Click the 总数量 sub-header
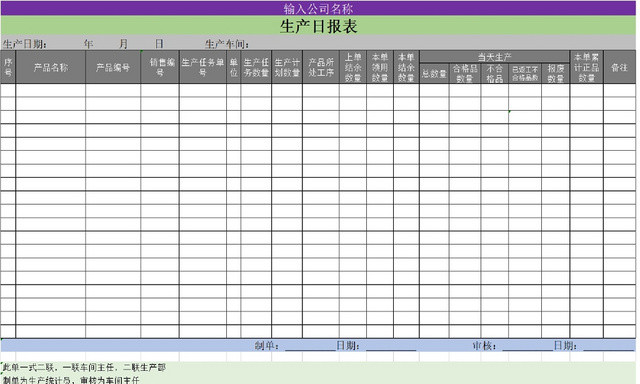This screenshot has height=384, width=640. click(434, 73)
